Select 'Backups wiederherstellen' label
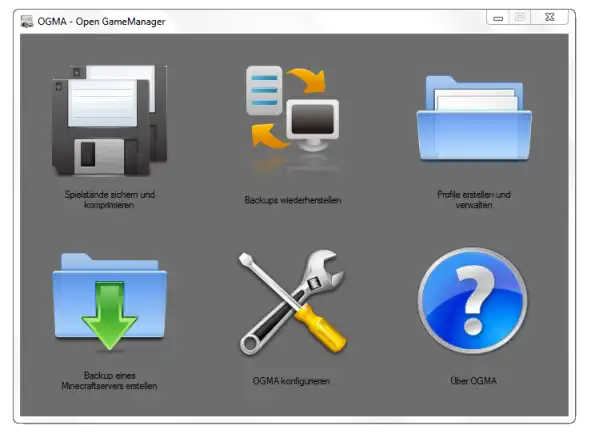 point(293,200)
